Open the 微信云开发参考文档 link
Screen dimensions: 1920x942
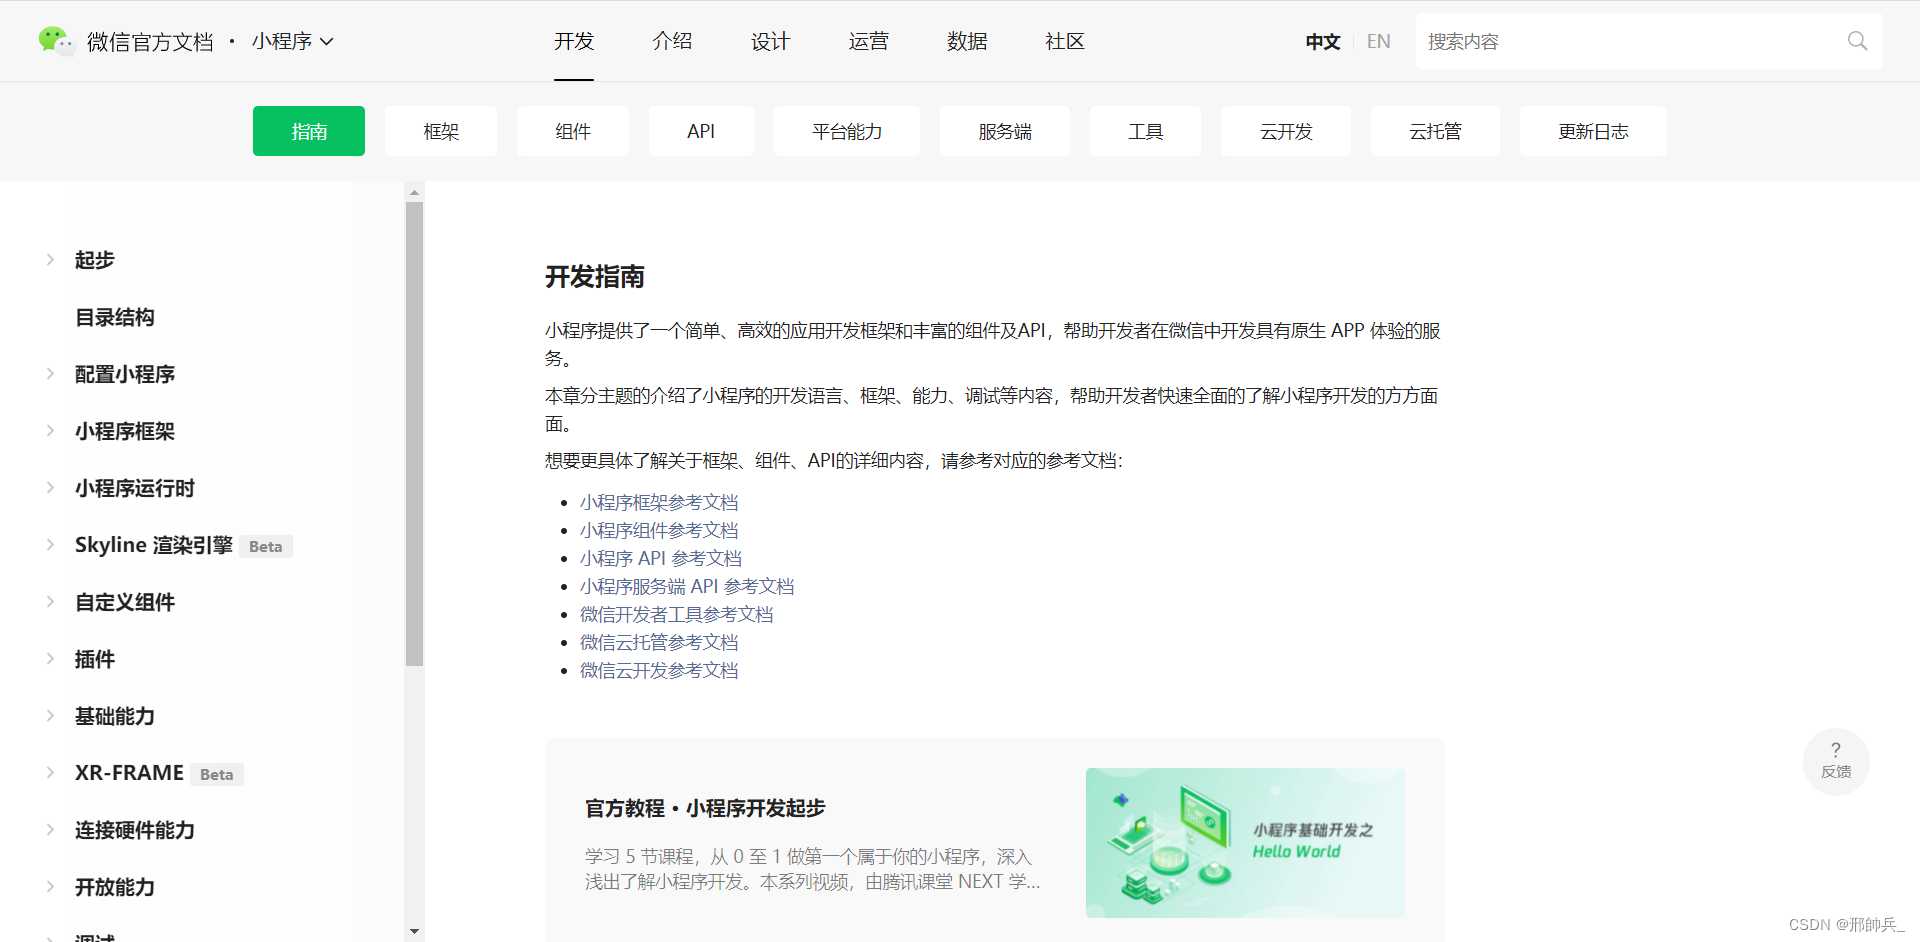(x=659, y=670)
